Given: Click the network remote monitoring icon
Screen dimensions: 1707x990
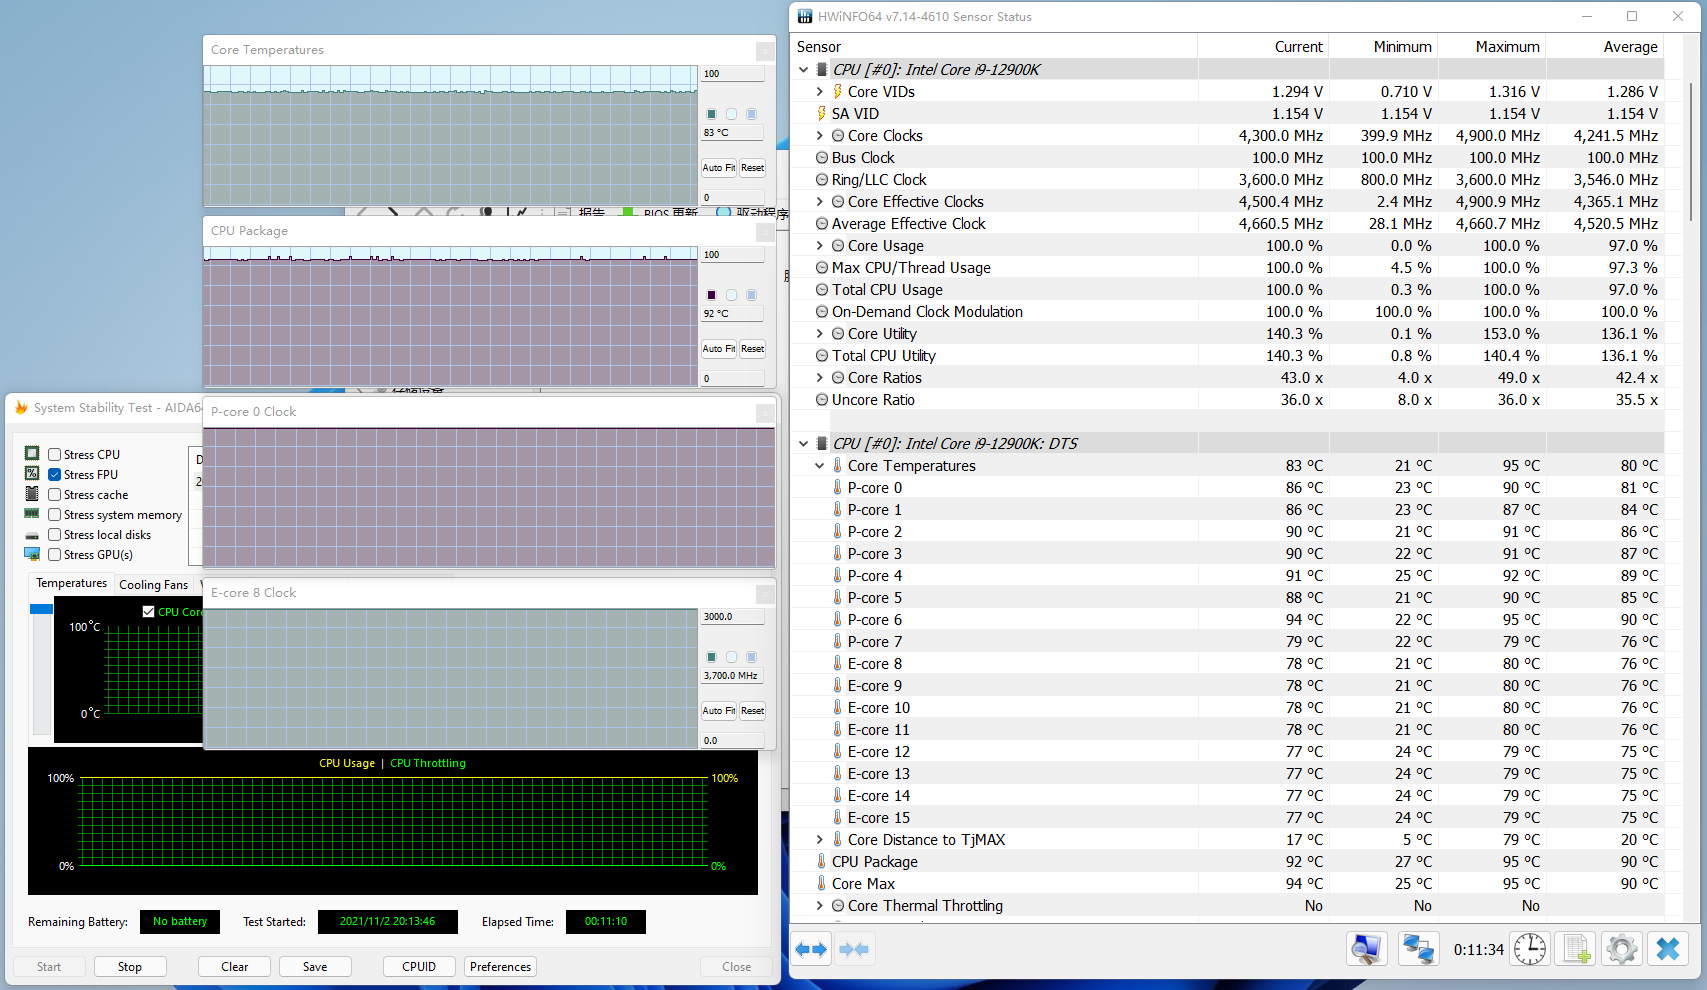Looking at the screenshot, I should (x=1418, y=949).
